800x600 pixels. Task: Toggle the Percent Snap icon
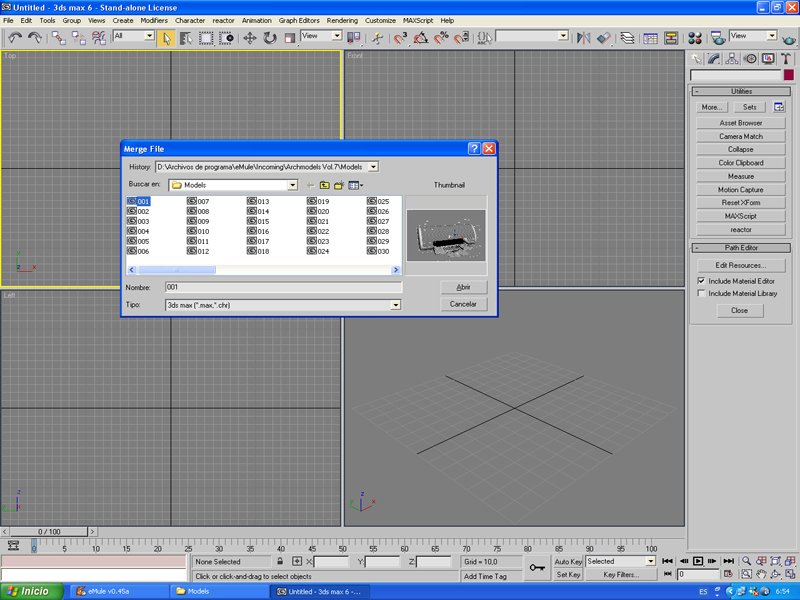coord(441,38)
